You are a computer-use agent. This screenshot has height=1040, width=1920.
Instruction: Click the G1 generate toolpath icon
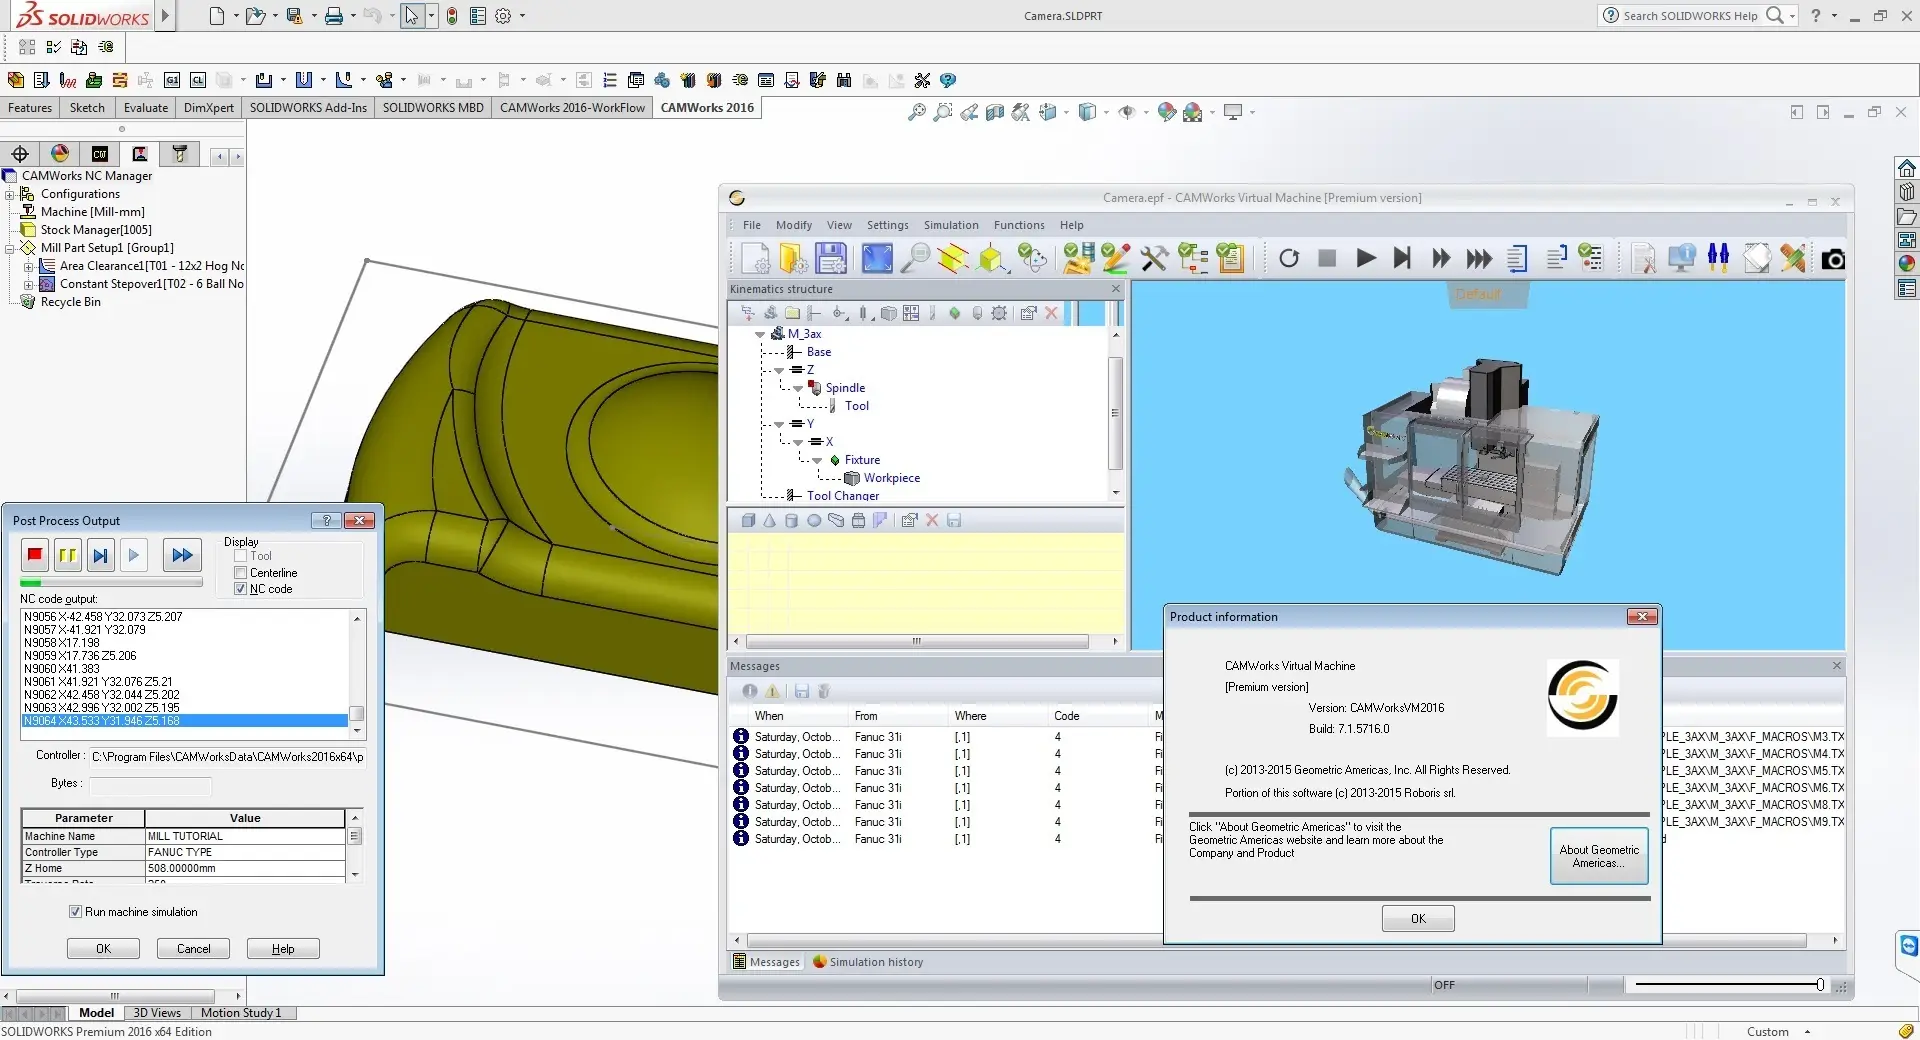(172, 80)
